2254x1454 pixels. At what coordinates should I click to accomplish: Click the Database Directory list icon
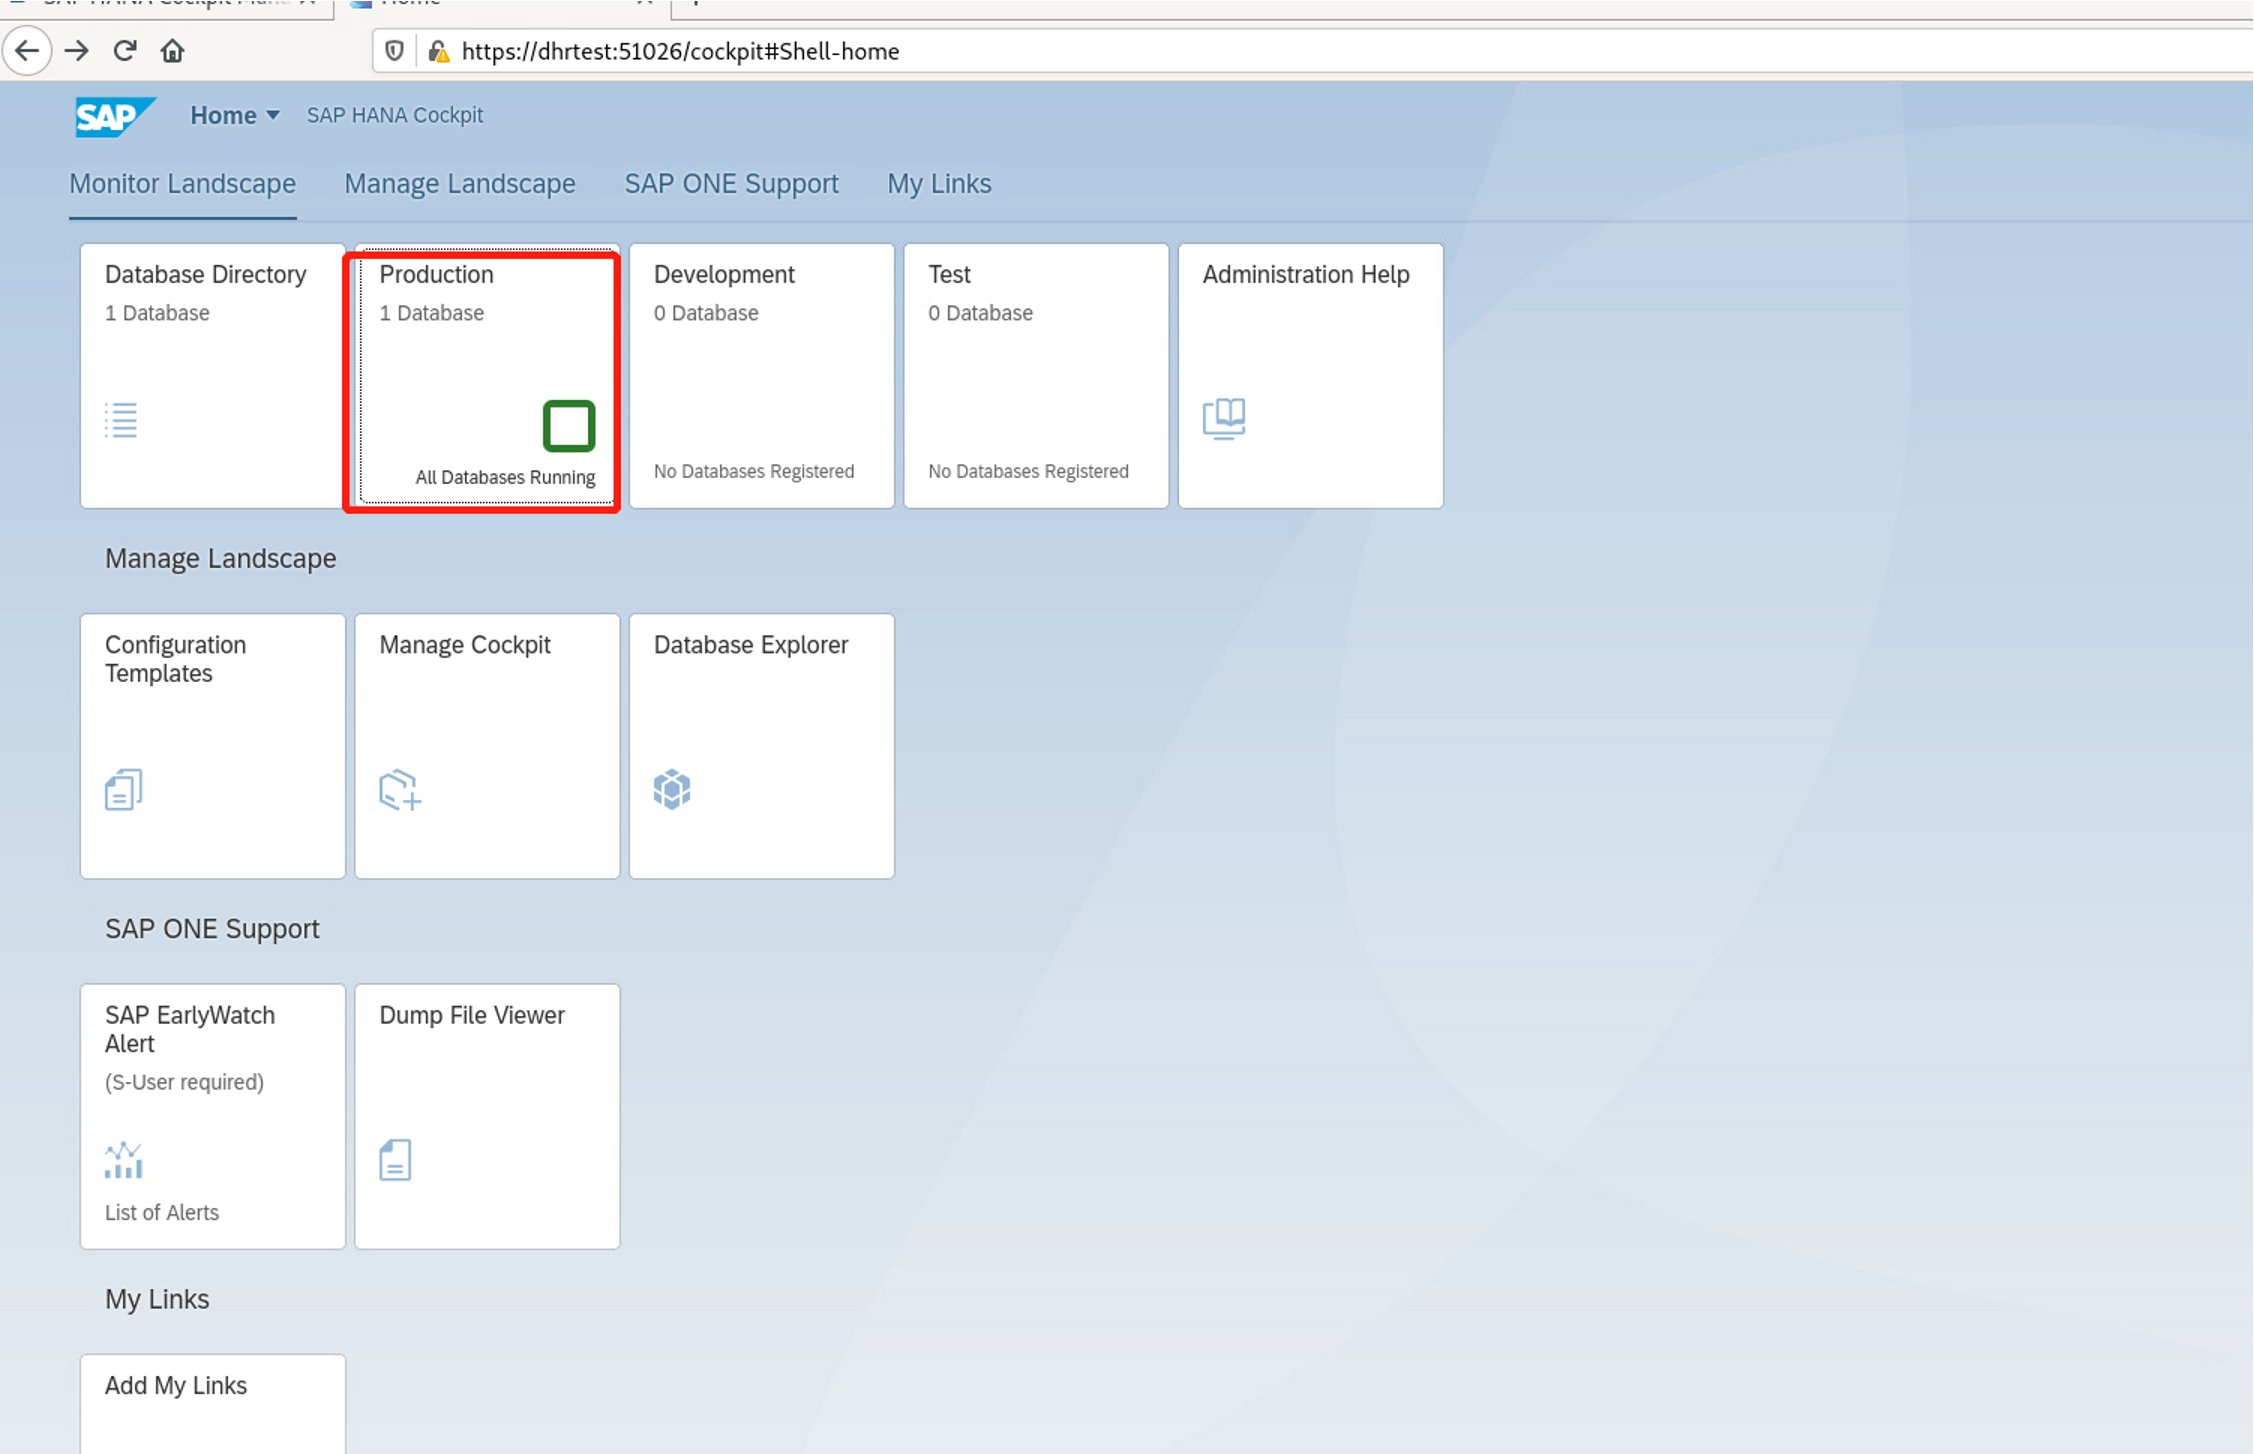121,420
